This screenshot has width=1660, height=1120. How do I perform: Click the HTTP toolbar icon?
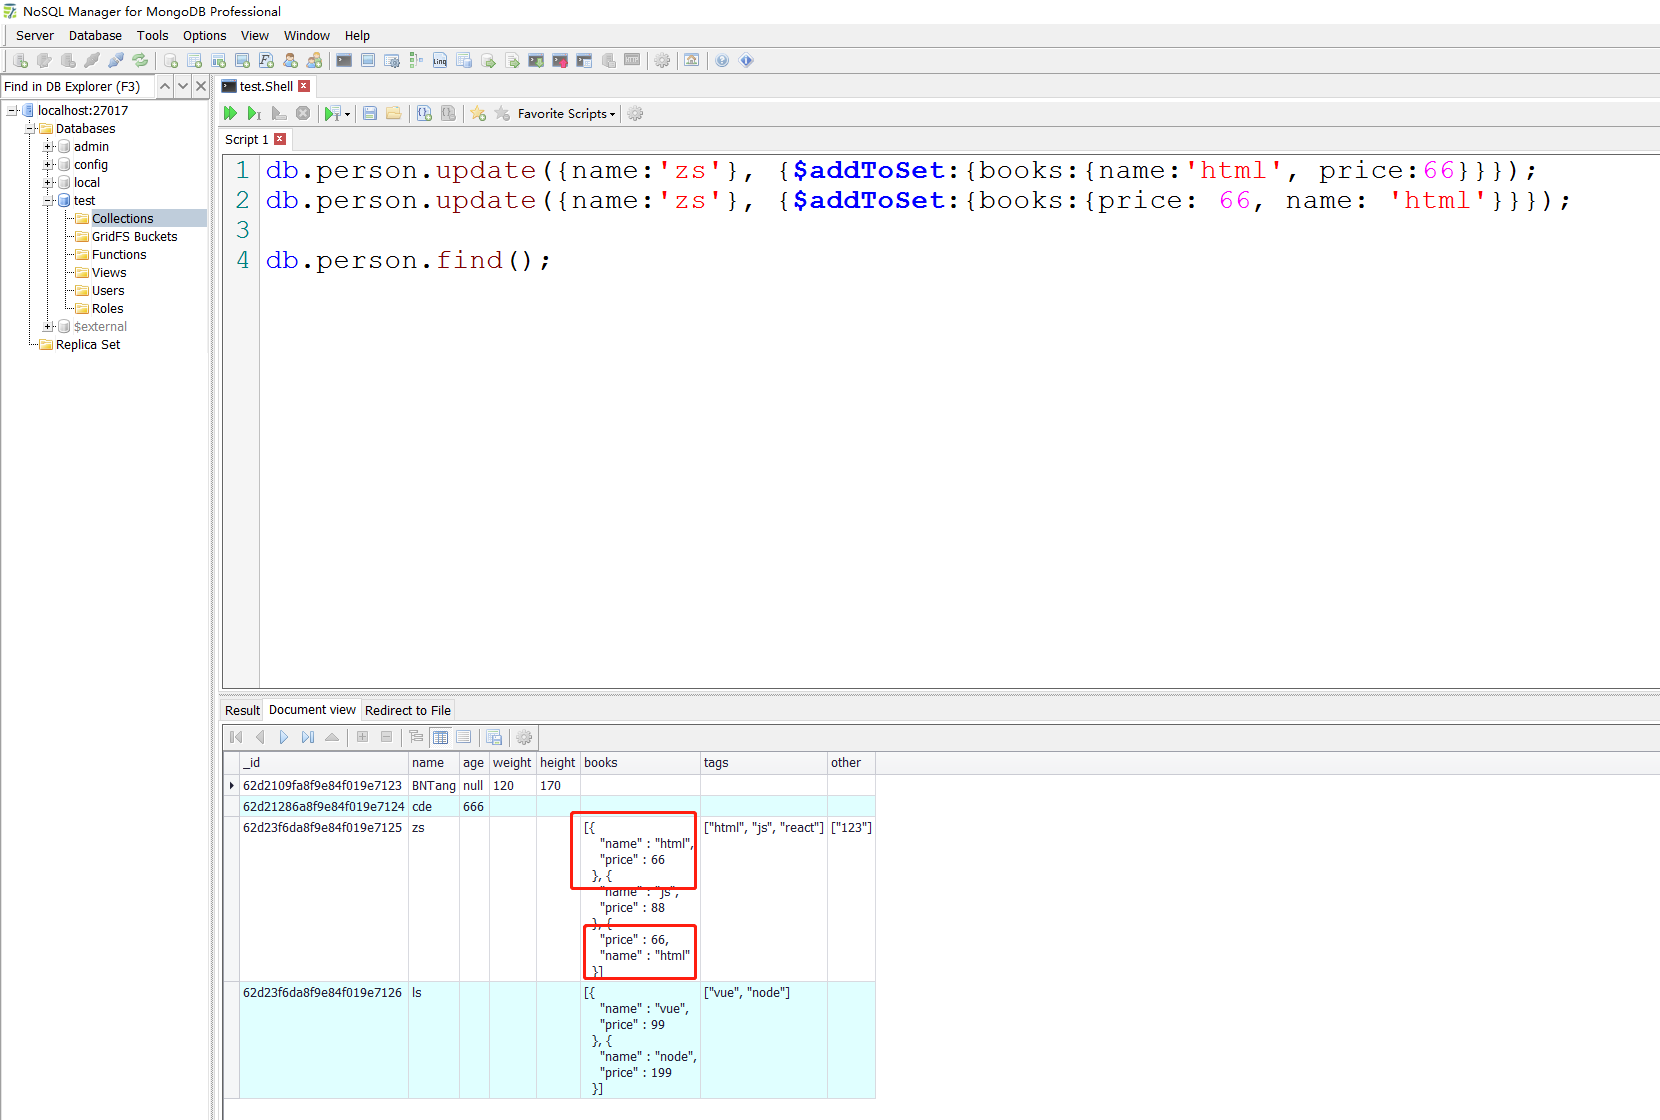coord(632,61)
